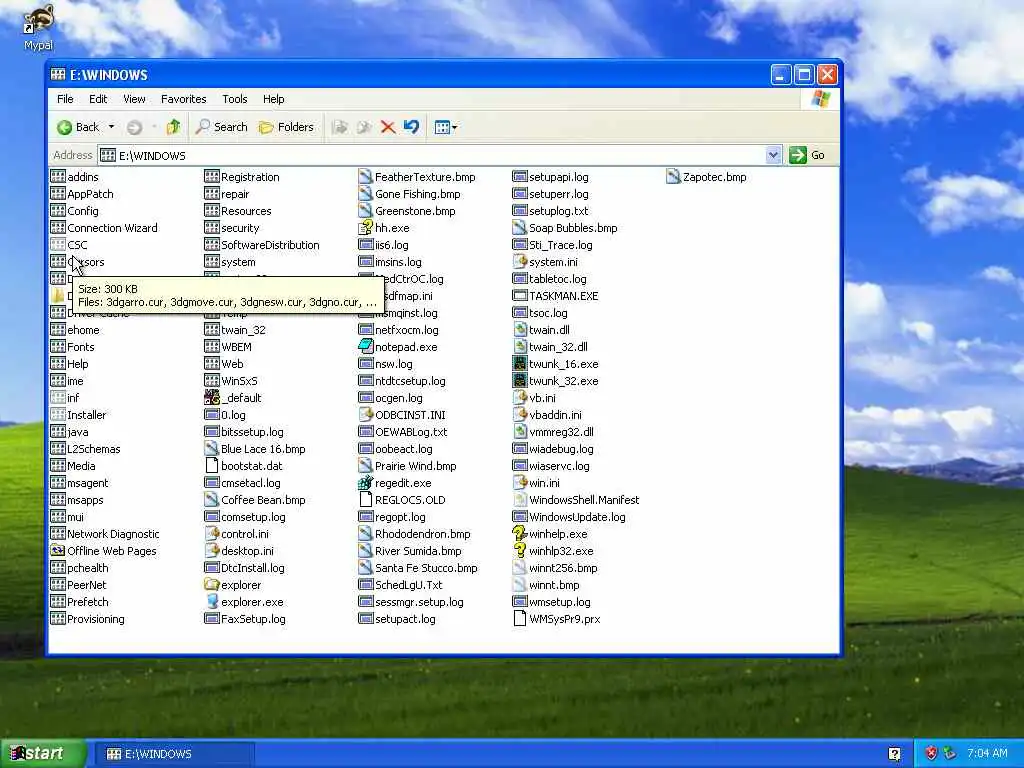Select the twain.dll file icon

(519, 330)
